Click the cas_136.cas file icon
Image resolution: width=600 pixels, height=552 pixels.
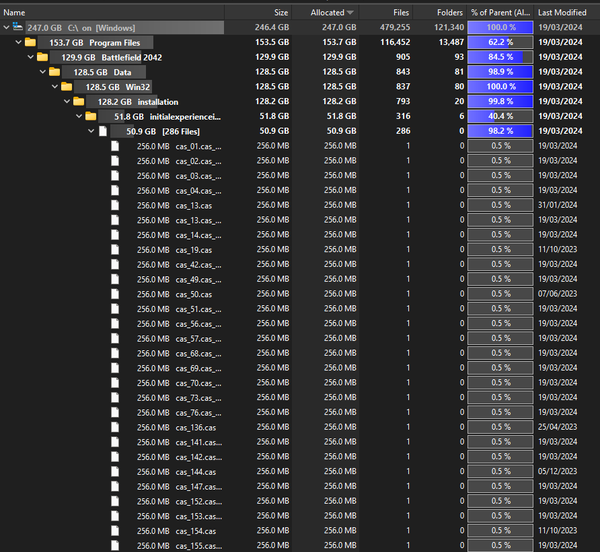pyautogui.click(x=115, y=427)
